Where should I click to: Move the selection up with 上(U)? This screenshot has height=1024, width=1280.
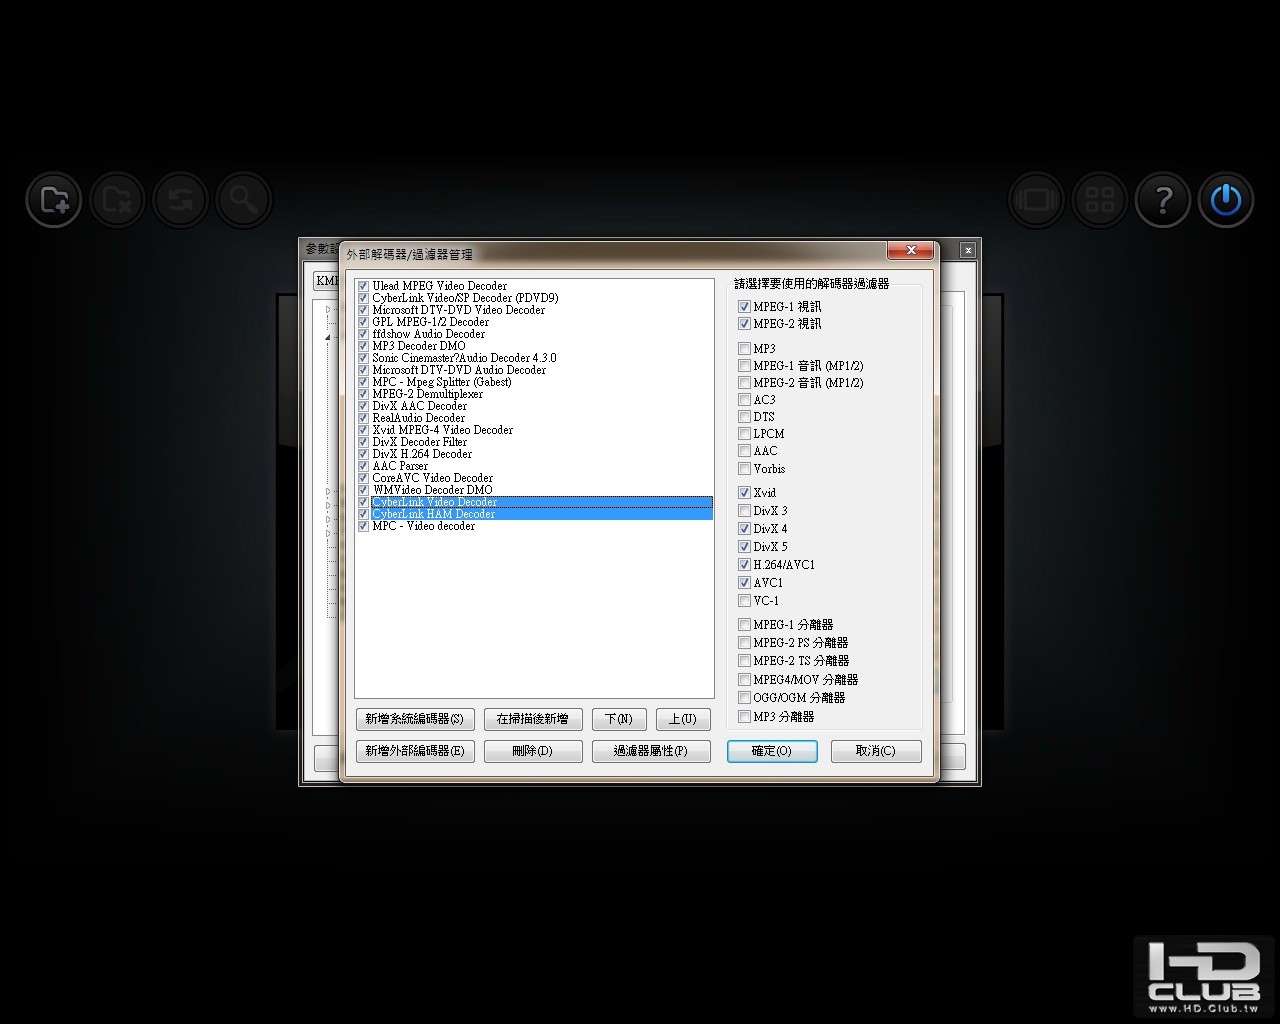683,719
